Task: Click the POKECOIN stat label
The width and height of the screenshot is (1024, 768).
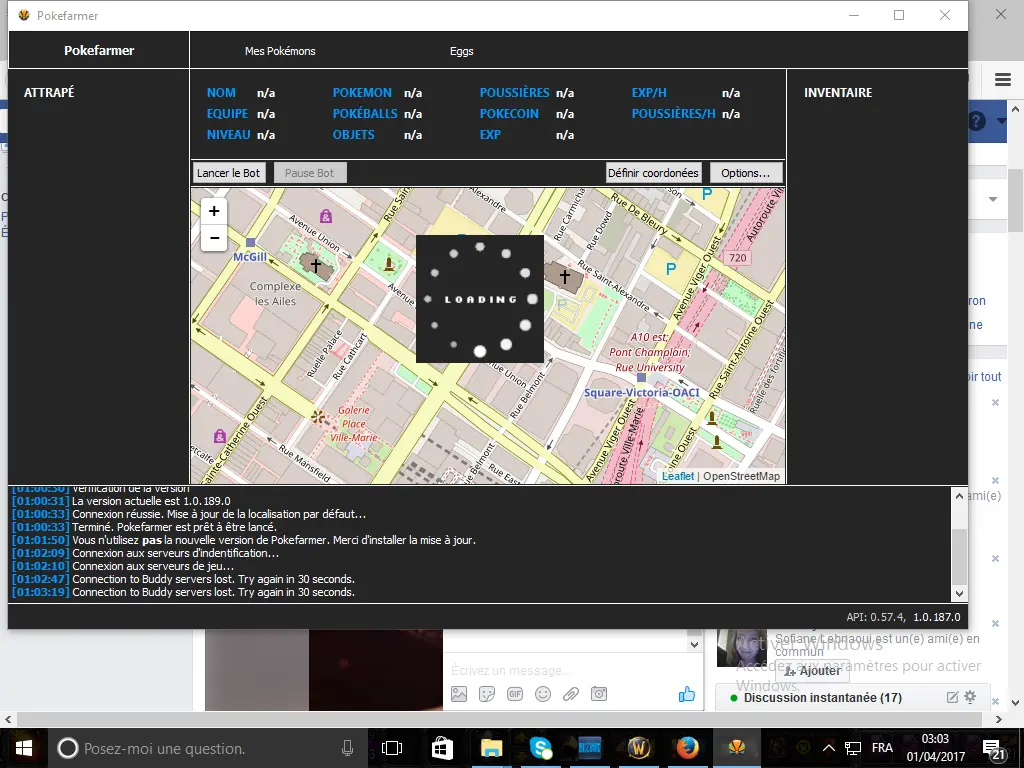Action: point(509,114)
